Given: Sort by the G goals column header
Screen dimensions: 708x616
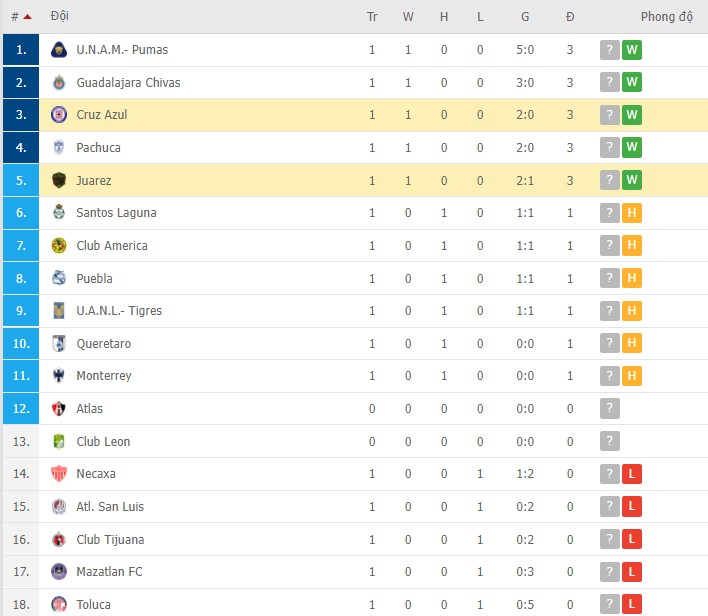Looking at the screenshot, I should click(x=525, y=17).
